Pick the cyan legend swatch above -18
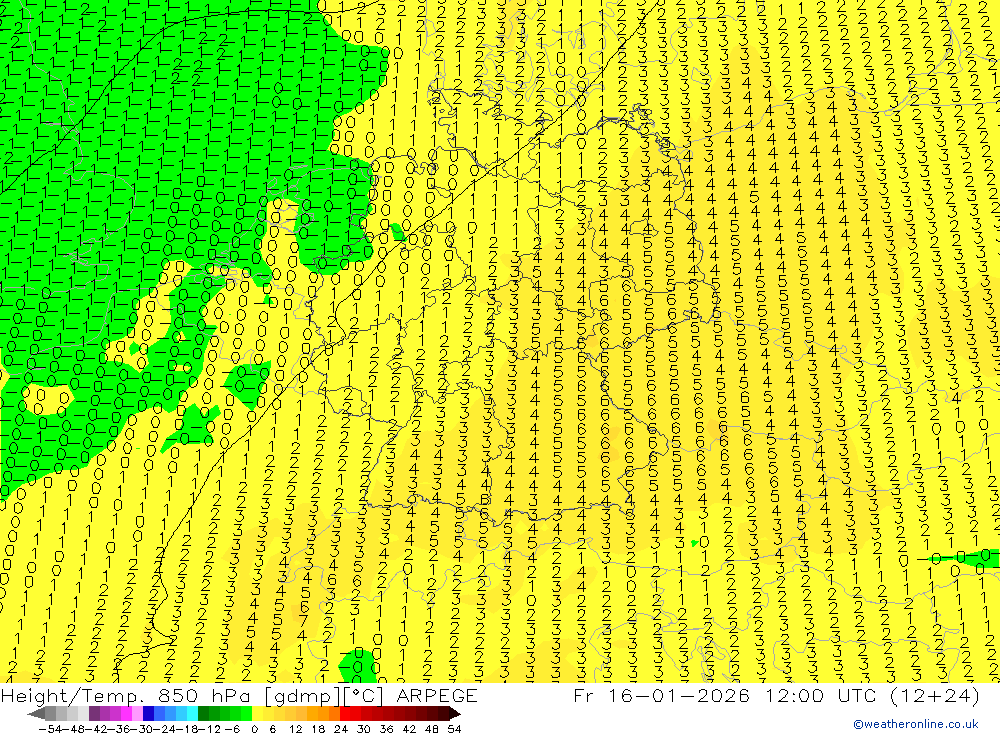Screen dimensions: 1000x733 (192, 714)
